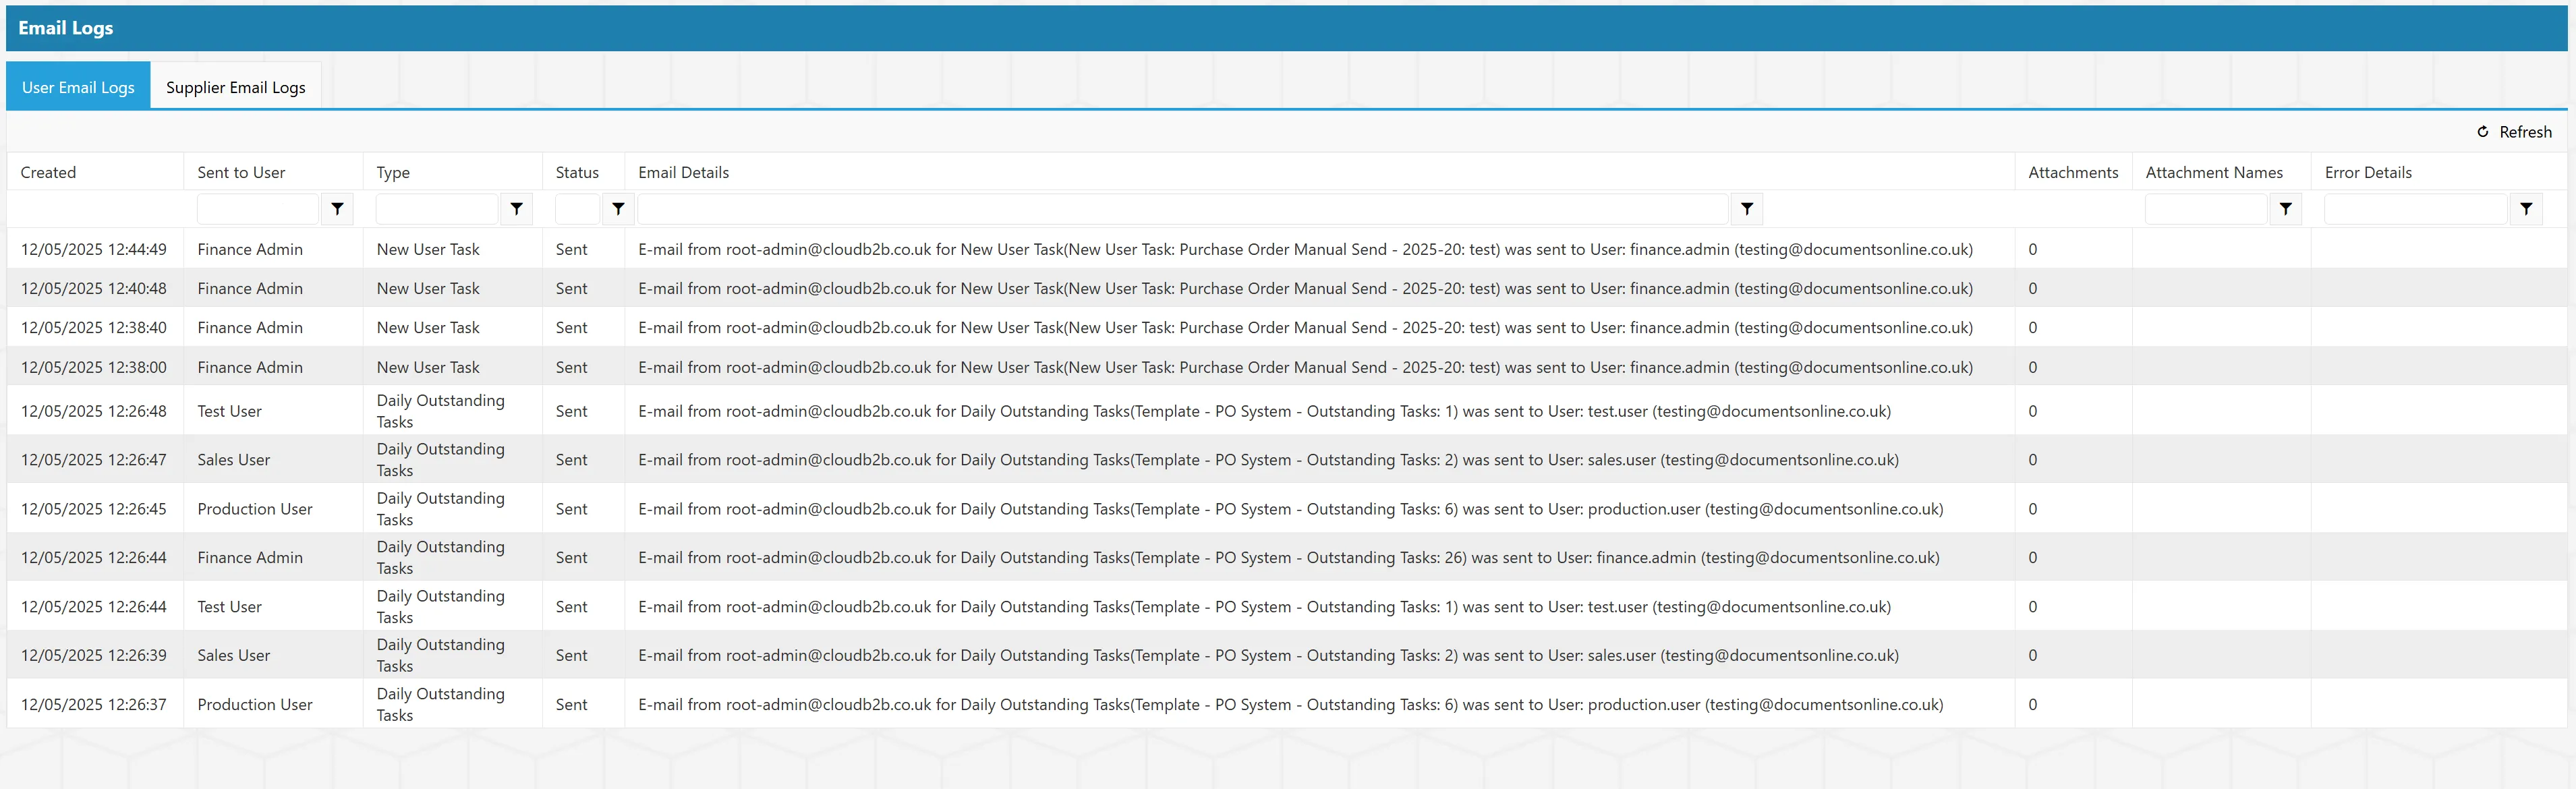Click the Attachments column header

(x=2073, y=172)
